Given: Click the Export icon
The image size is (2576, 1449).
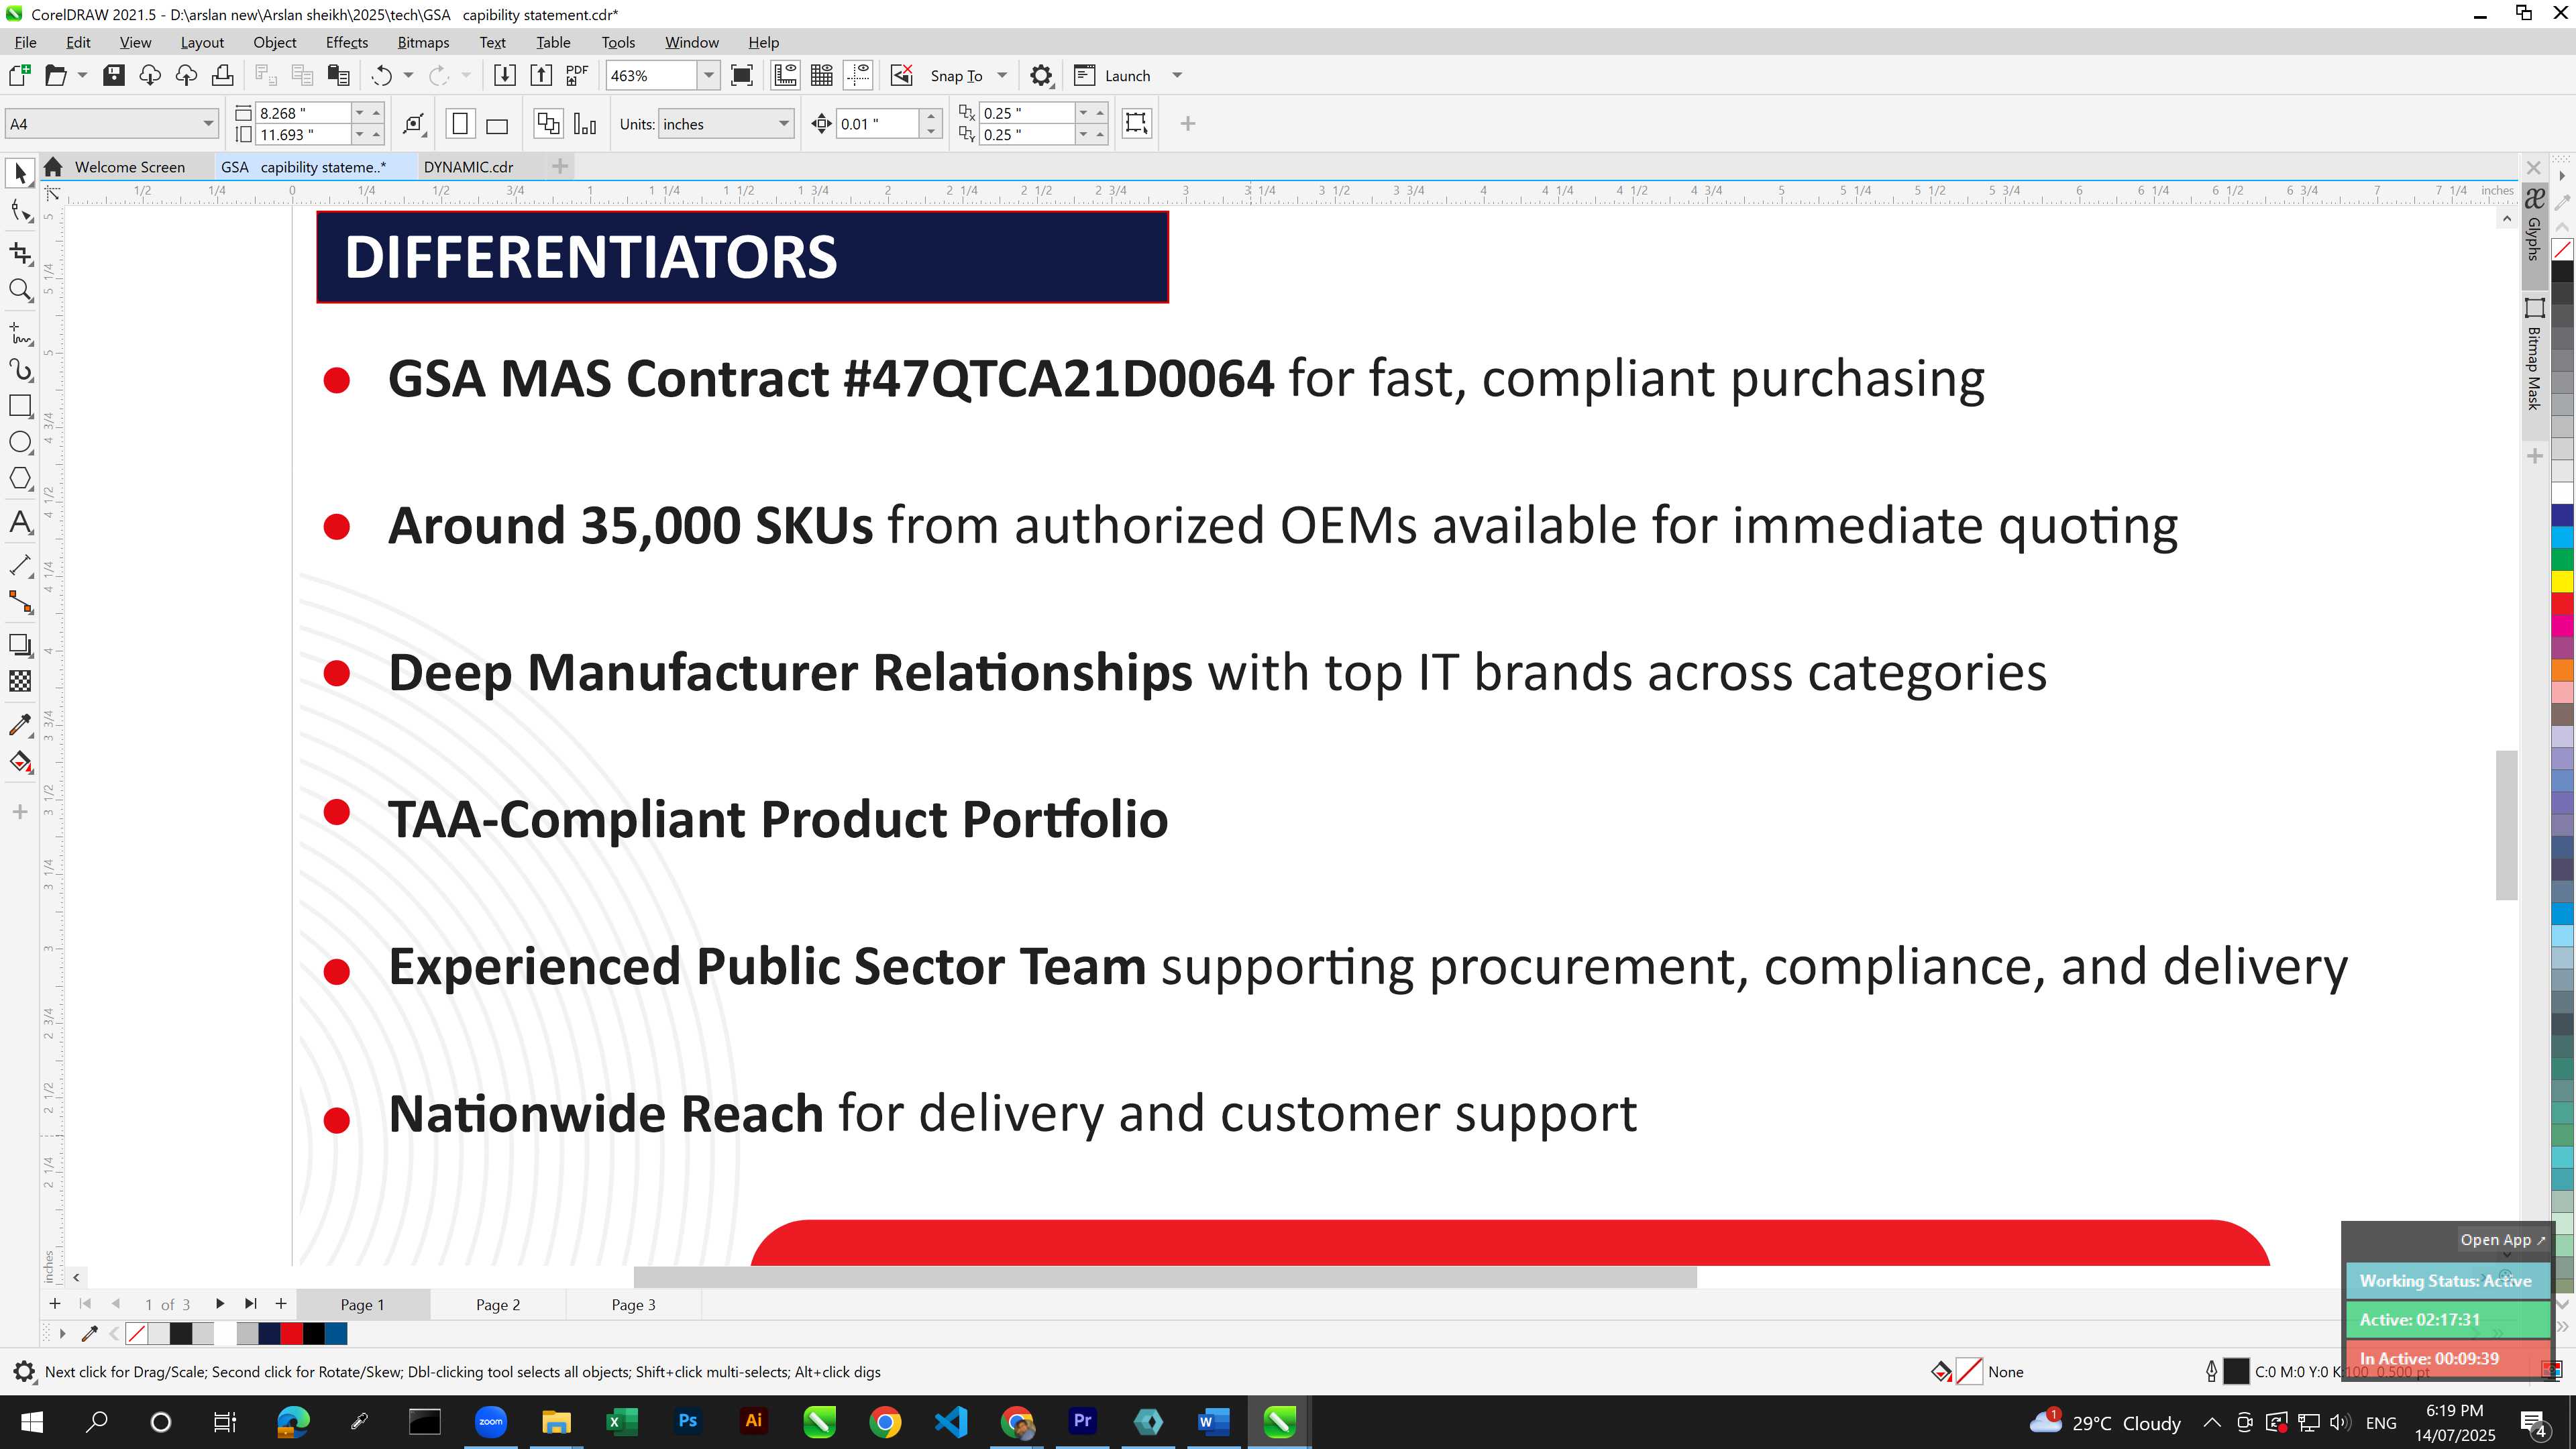Looking at the screenshot, I should pos(541,75).
